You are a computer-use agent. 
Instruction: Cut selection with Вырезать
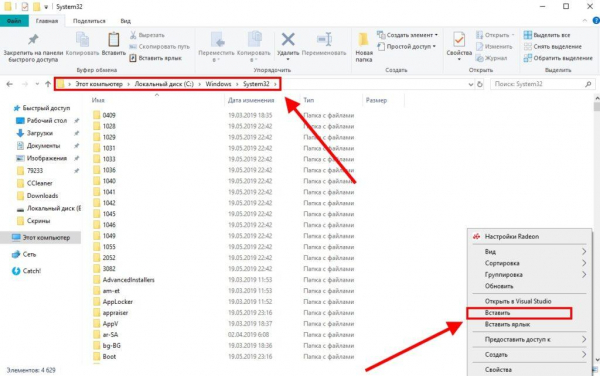tap(147, 35)
